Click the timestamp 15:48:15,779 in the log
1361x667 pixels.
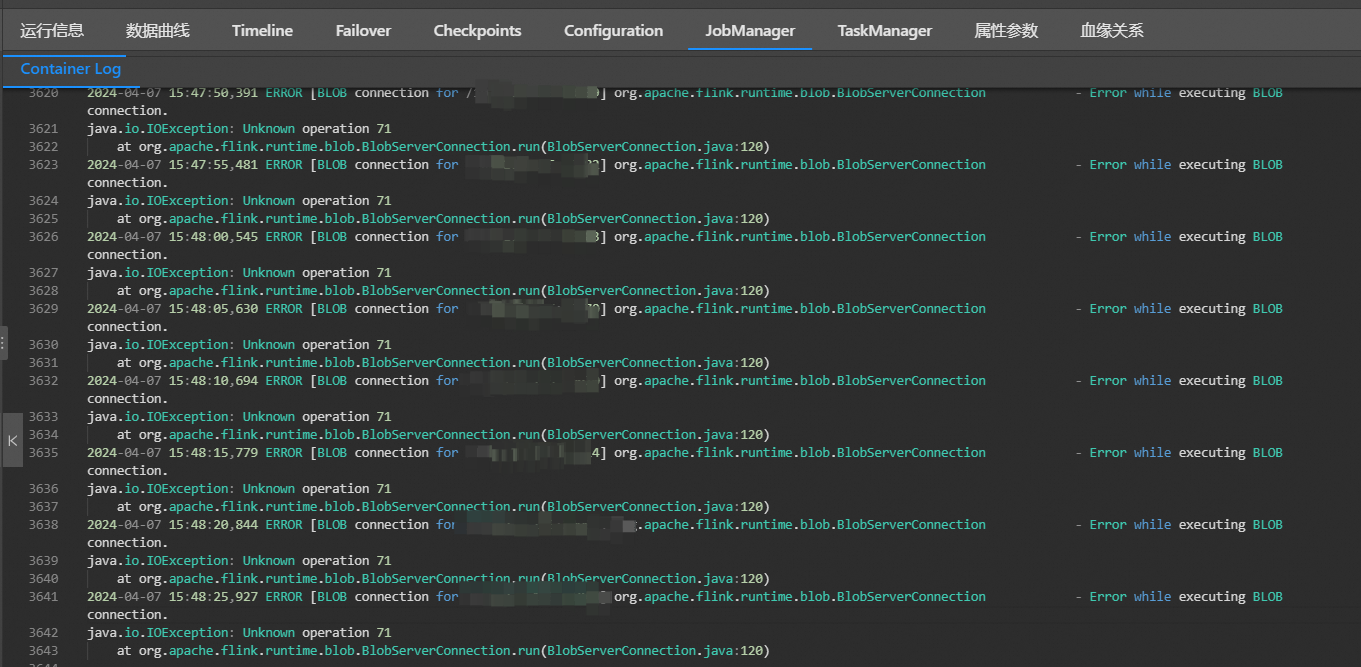click(213, 452)
